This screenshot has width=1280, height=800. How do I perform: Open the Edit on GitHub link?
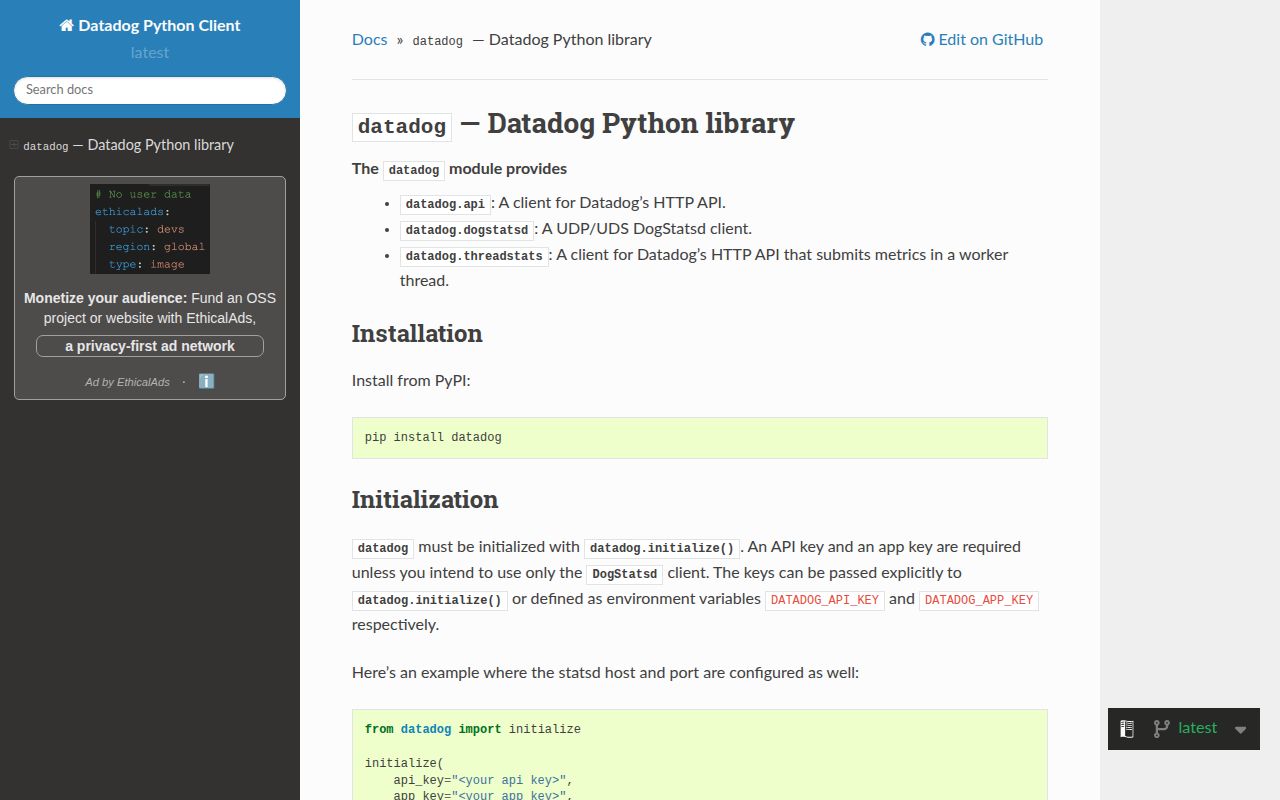[x=982, y=40]
